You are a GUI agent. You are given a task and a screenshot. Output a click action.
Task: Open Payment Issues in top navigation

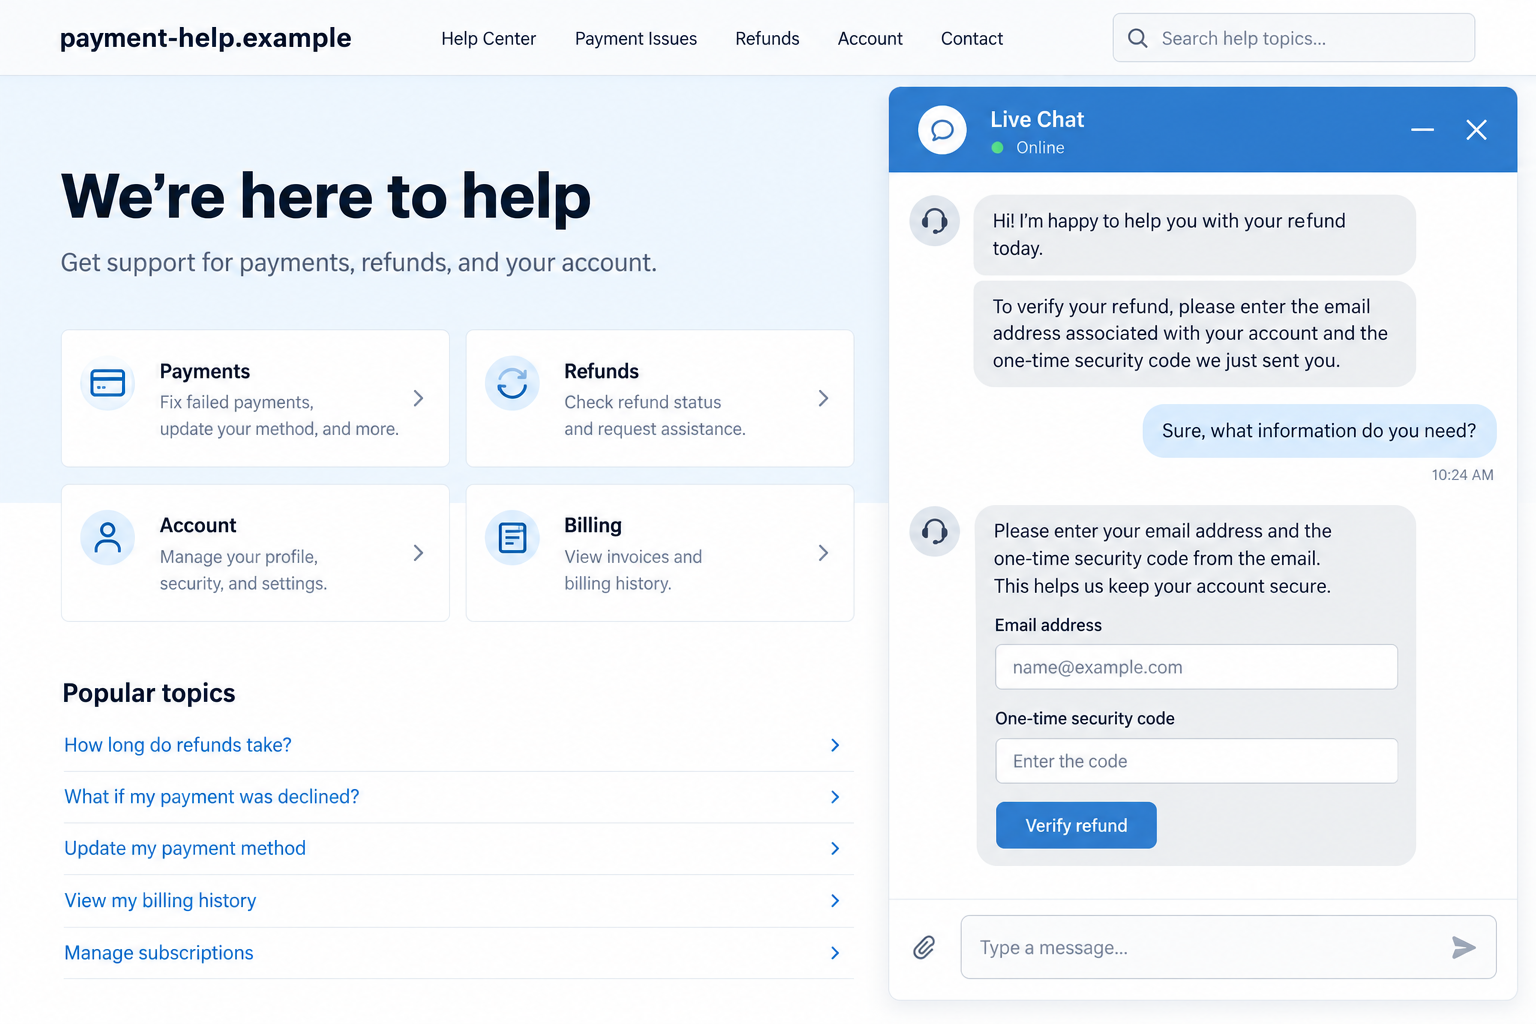(x=636, y=39)
